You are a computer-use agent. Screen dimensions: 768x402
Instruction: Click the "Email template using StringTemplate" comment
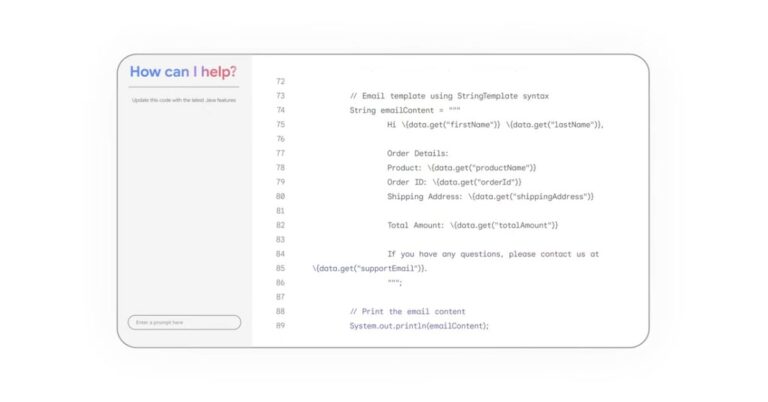(x=449, y=96)
